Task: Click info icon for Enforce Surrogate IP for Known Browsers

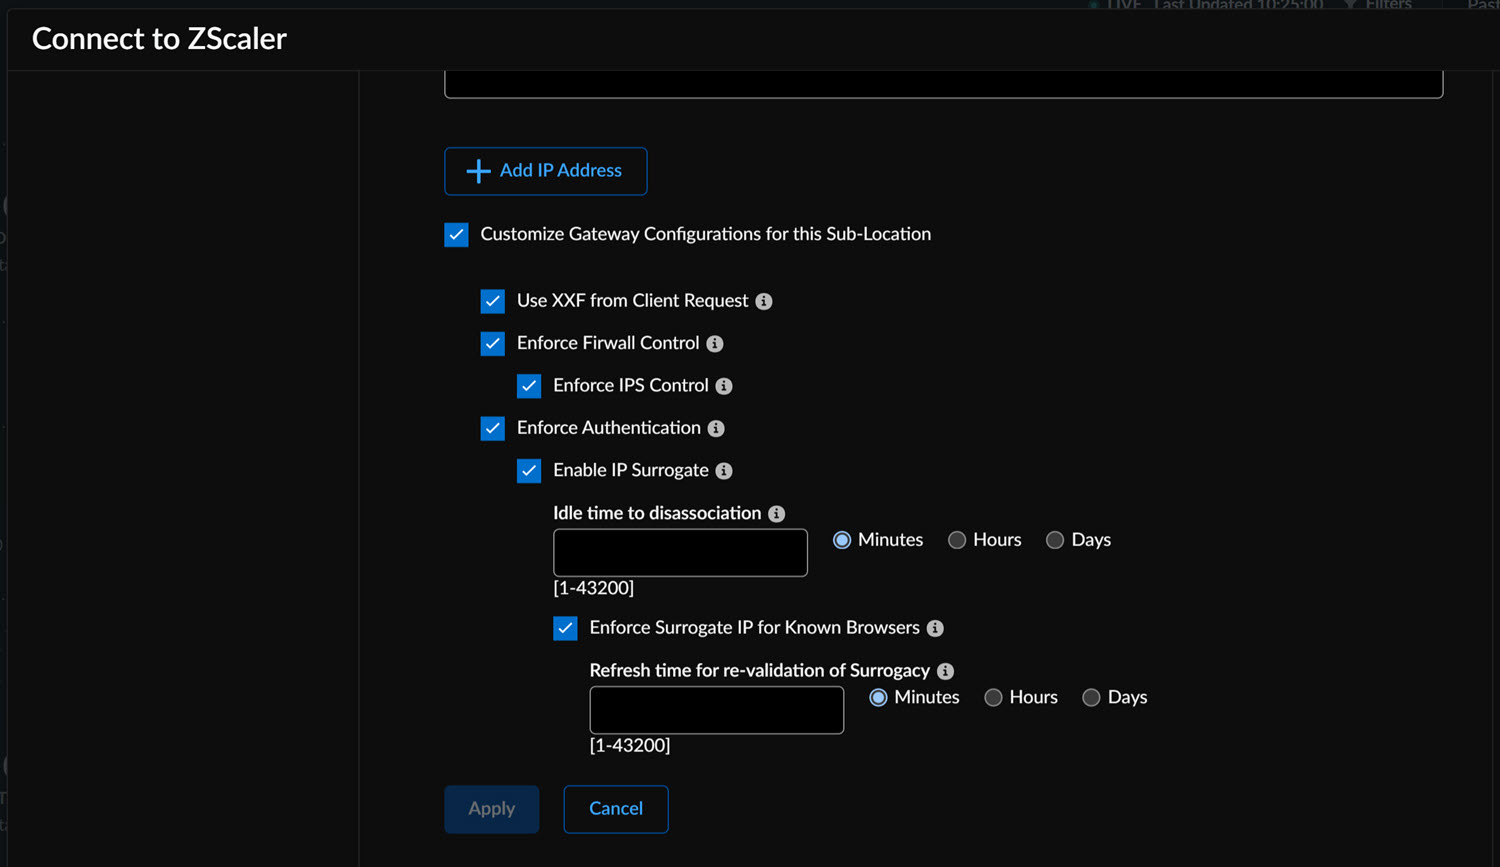Action: pos(935,628)
